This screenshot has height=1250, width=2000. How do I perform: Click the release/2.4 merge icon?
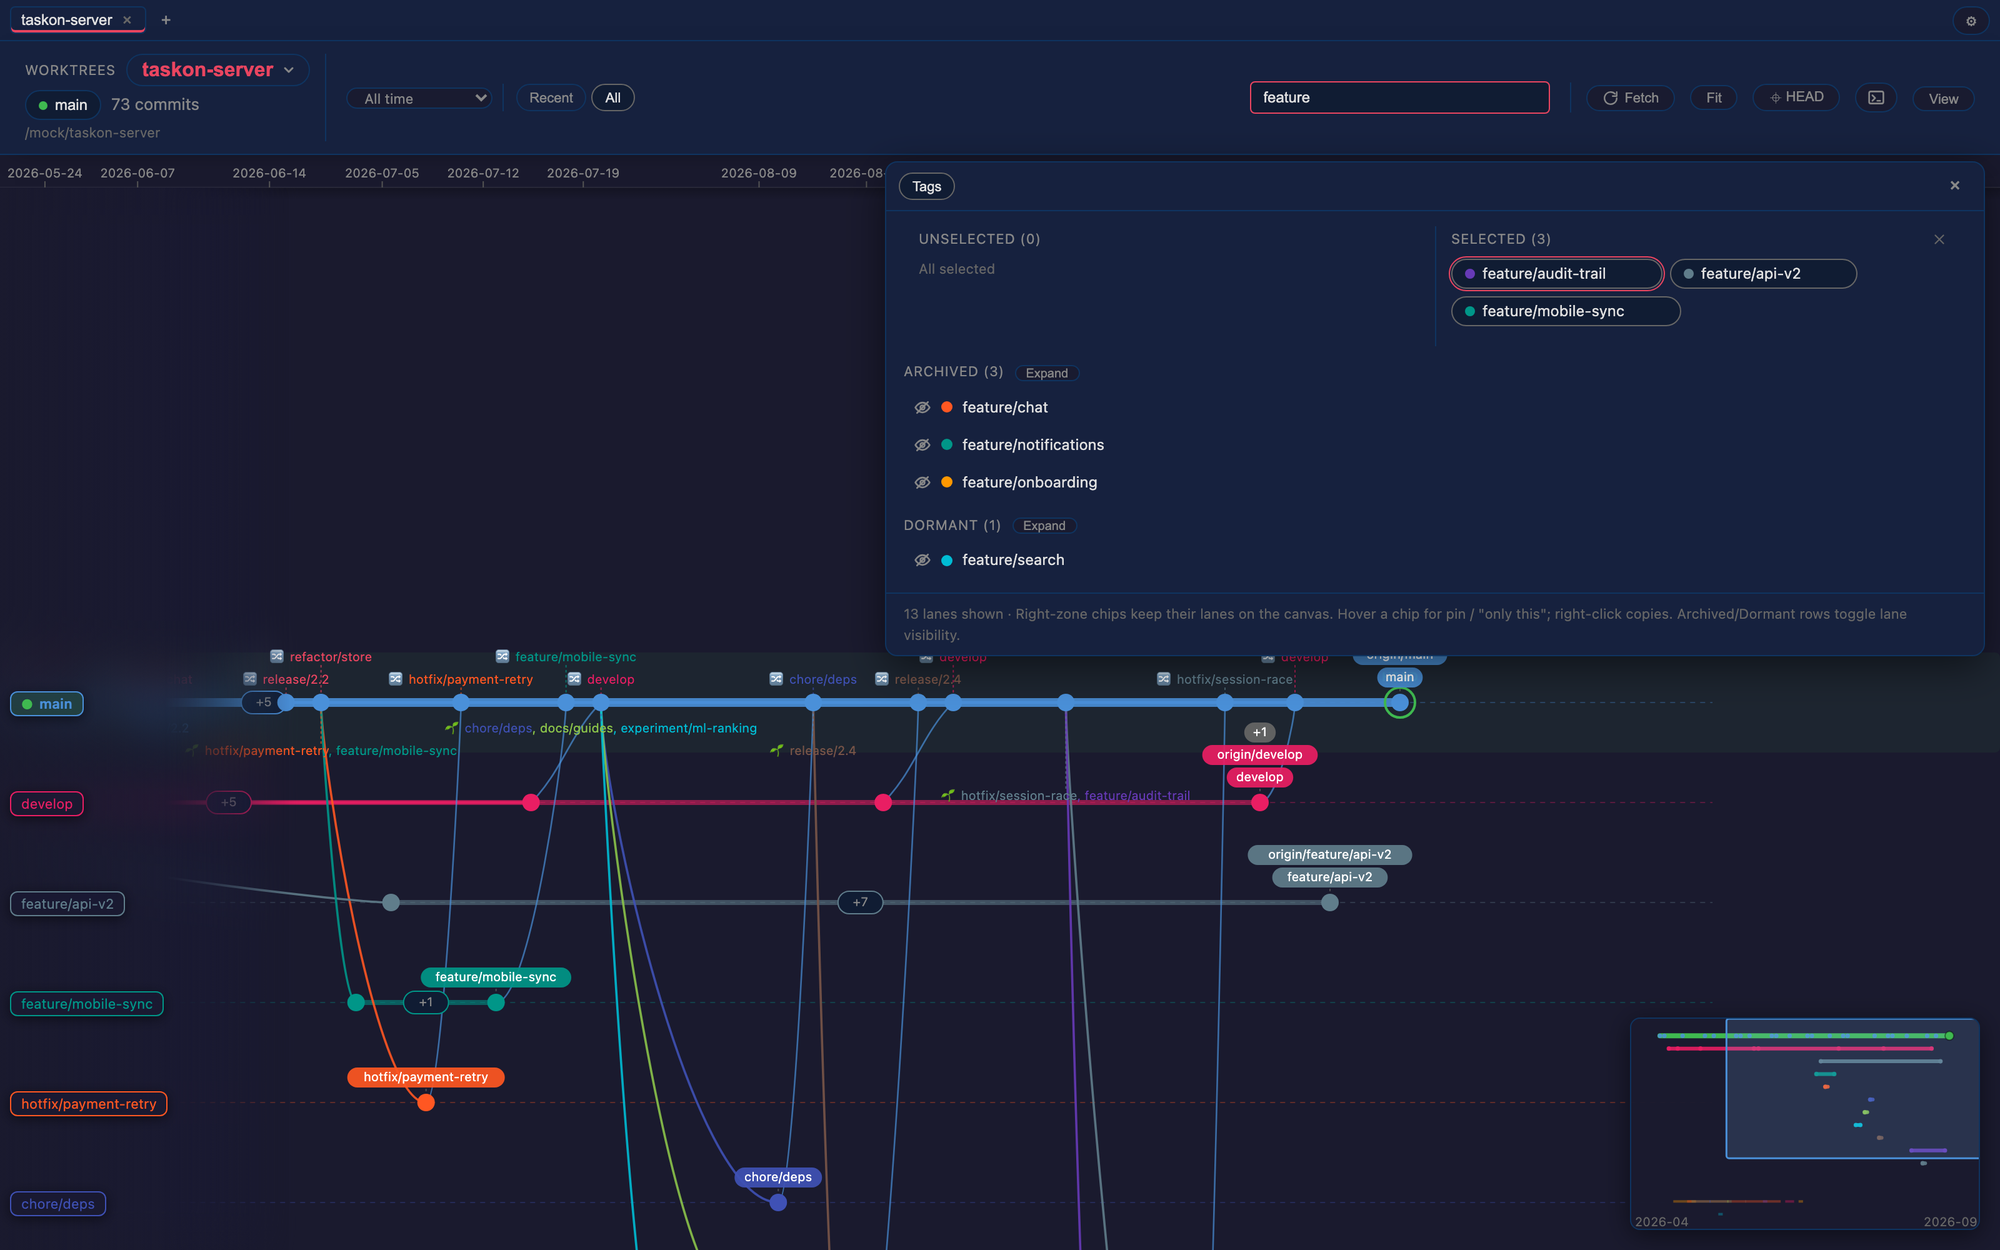(882, 679)
